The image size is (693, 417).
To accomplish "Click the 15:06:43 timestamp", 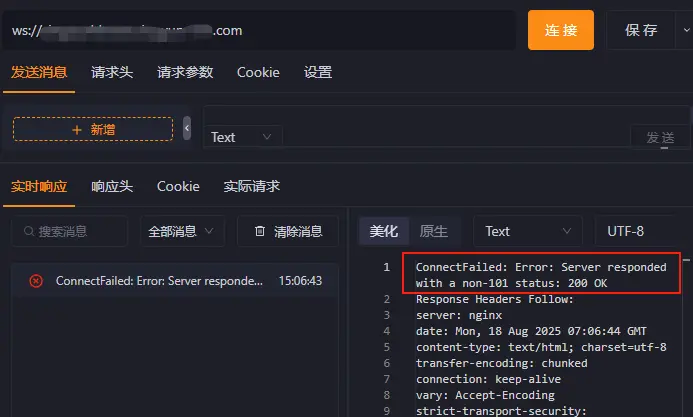I will 300,281.
